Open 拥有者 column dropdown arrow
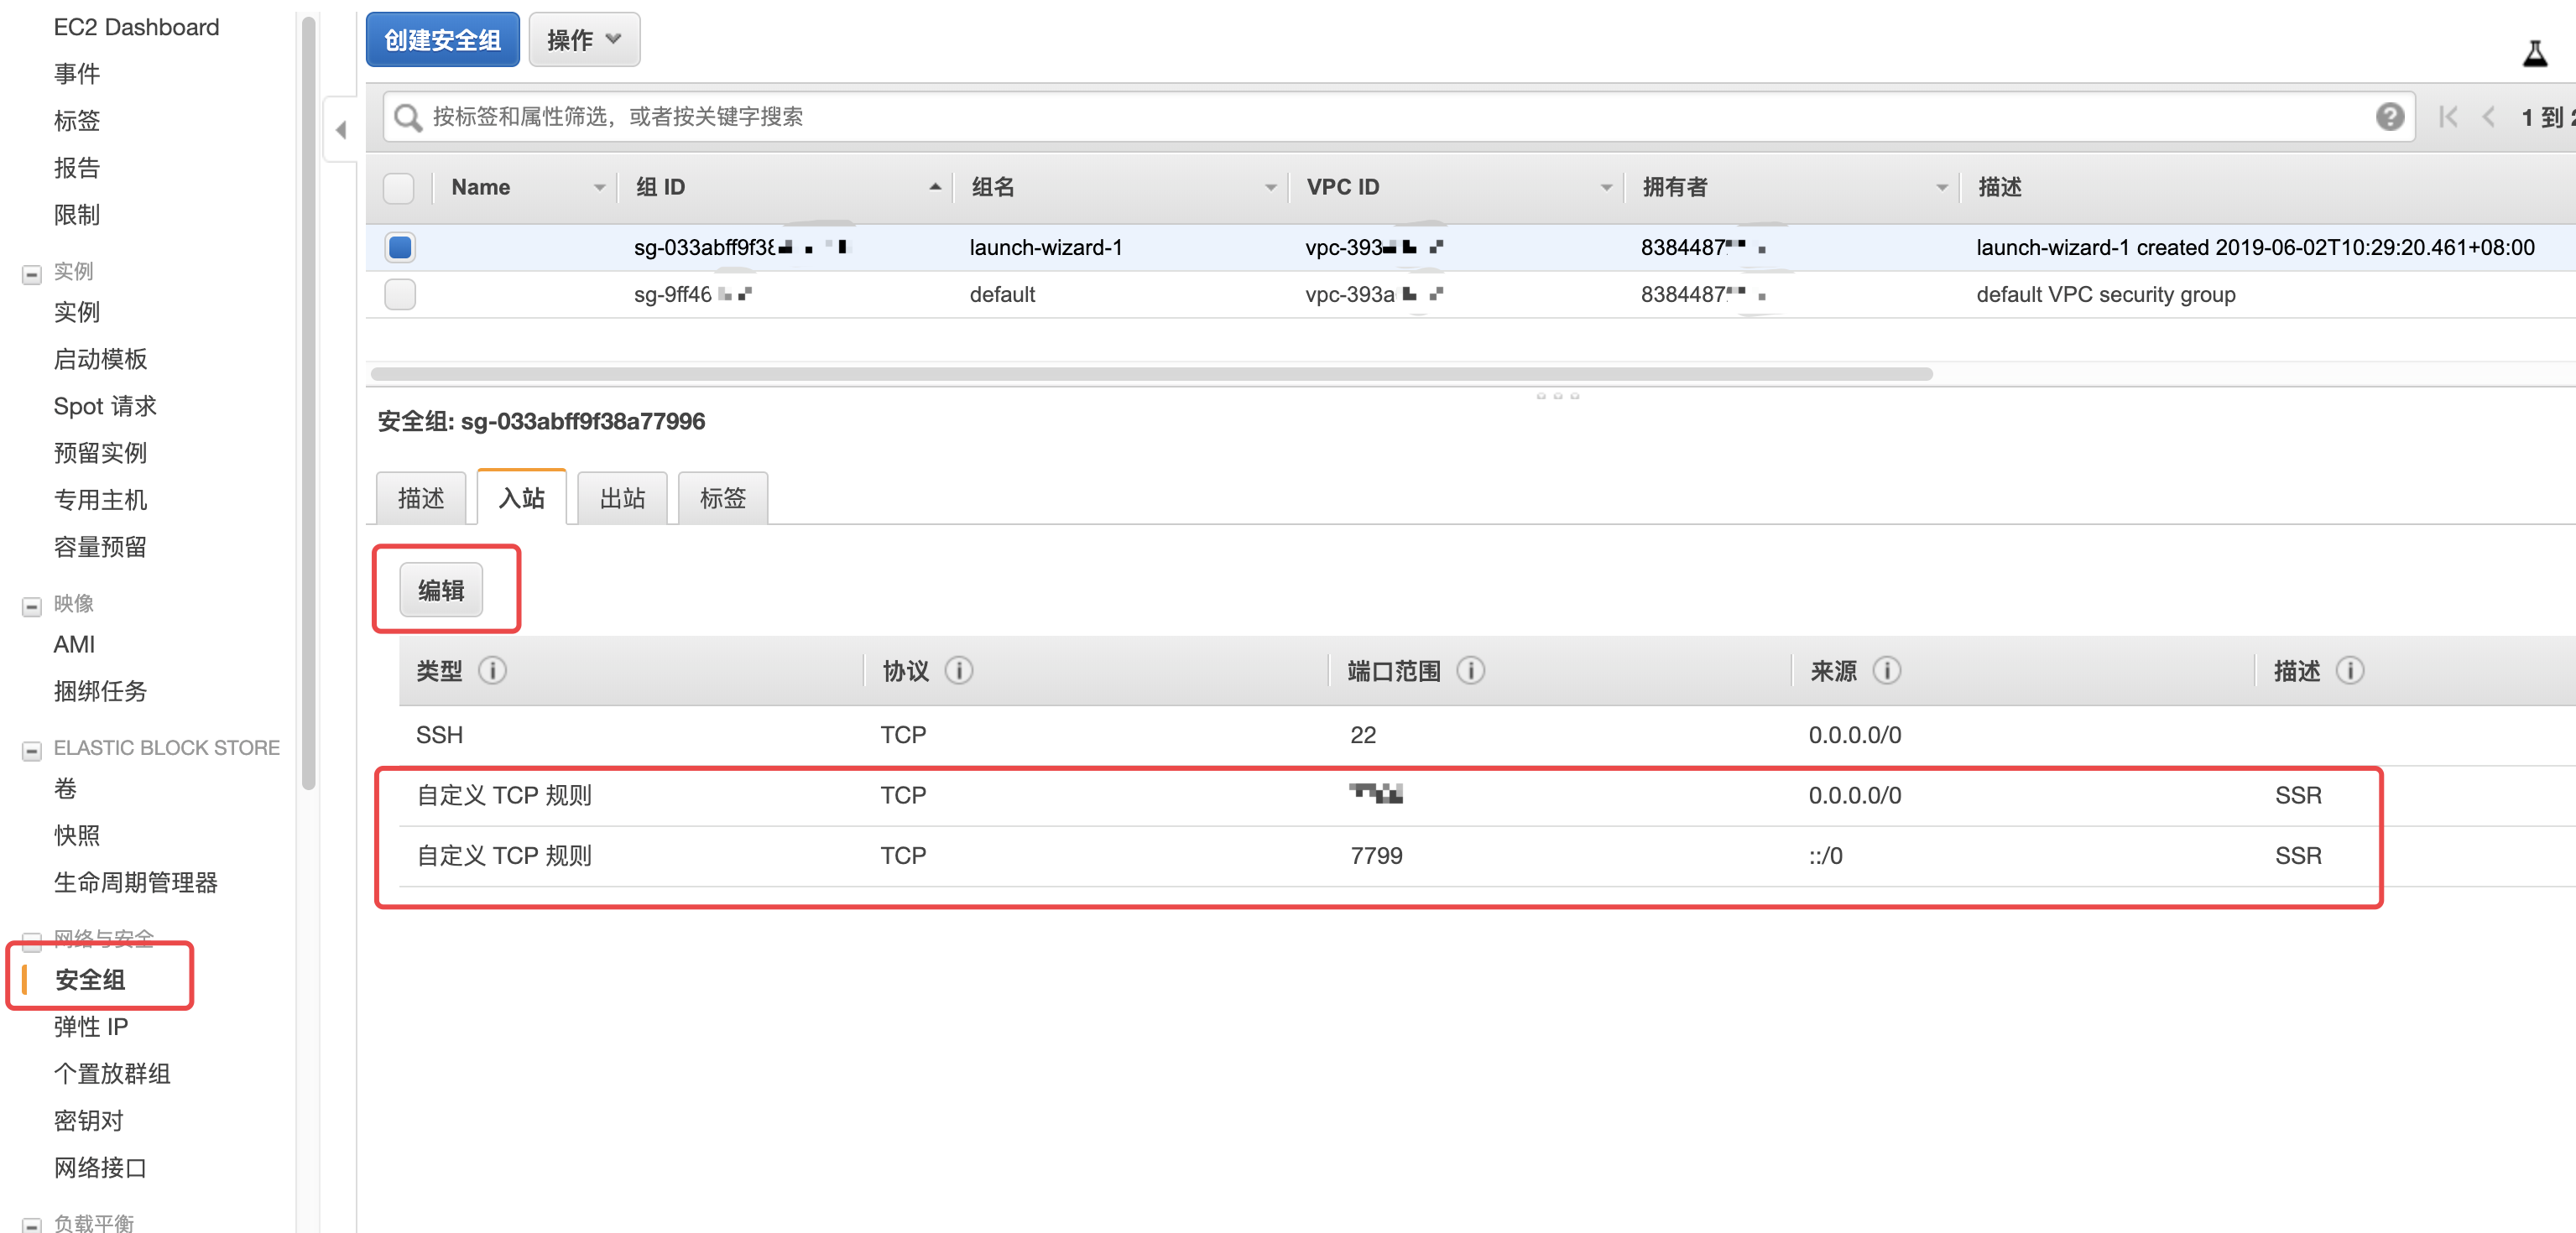The image size is (2576, 1233). point(1941,188)
